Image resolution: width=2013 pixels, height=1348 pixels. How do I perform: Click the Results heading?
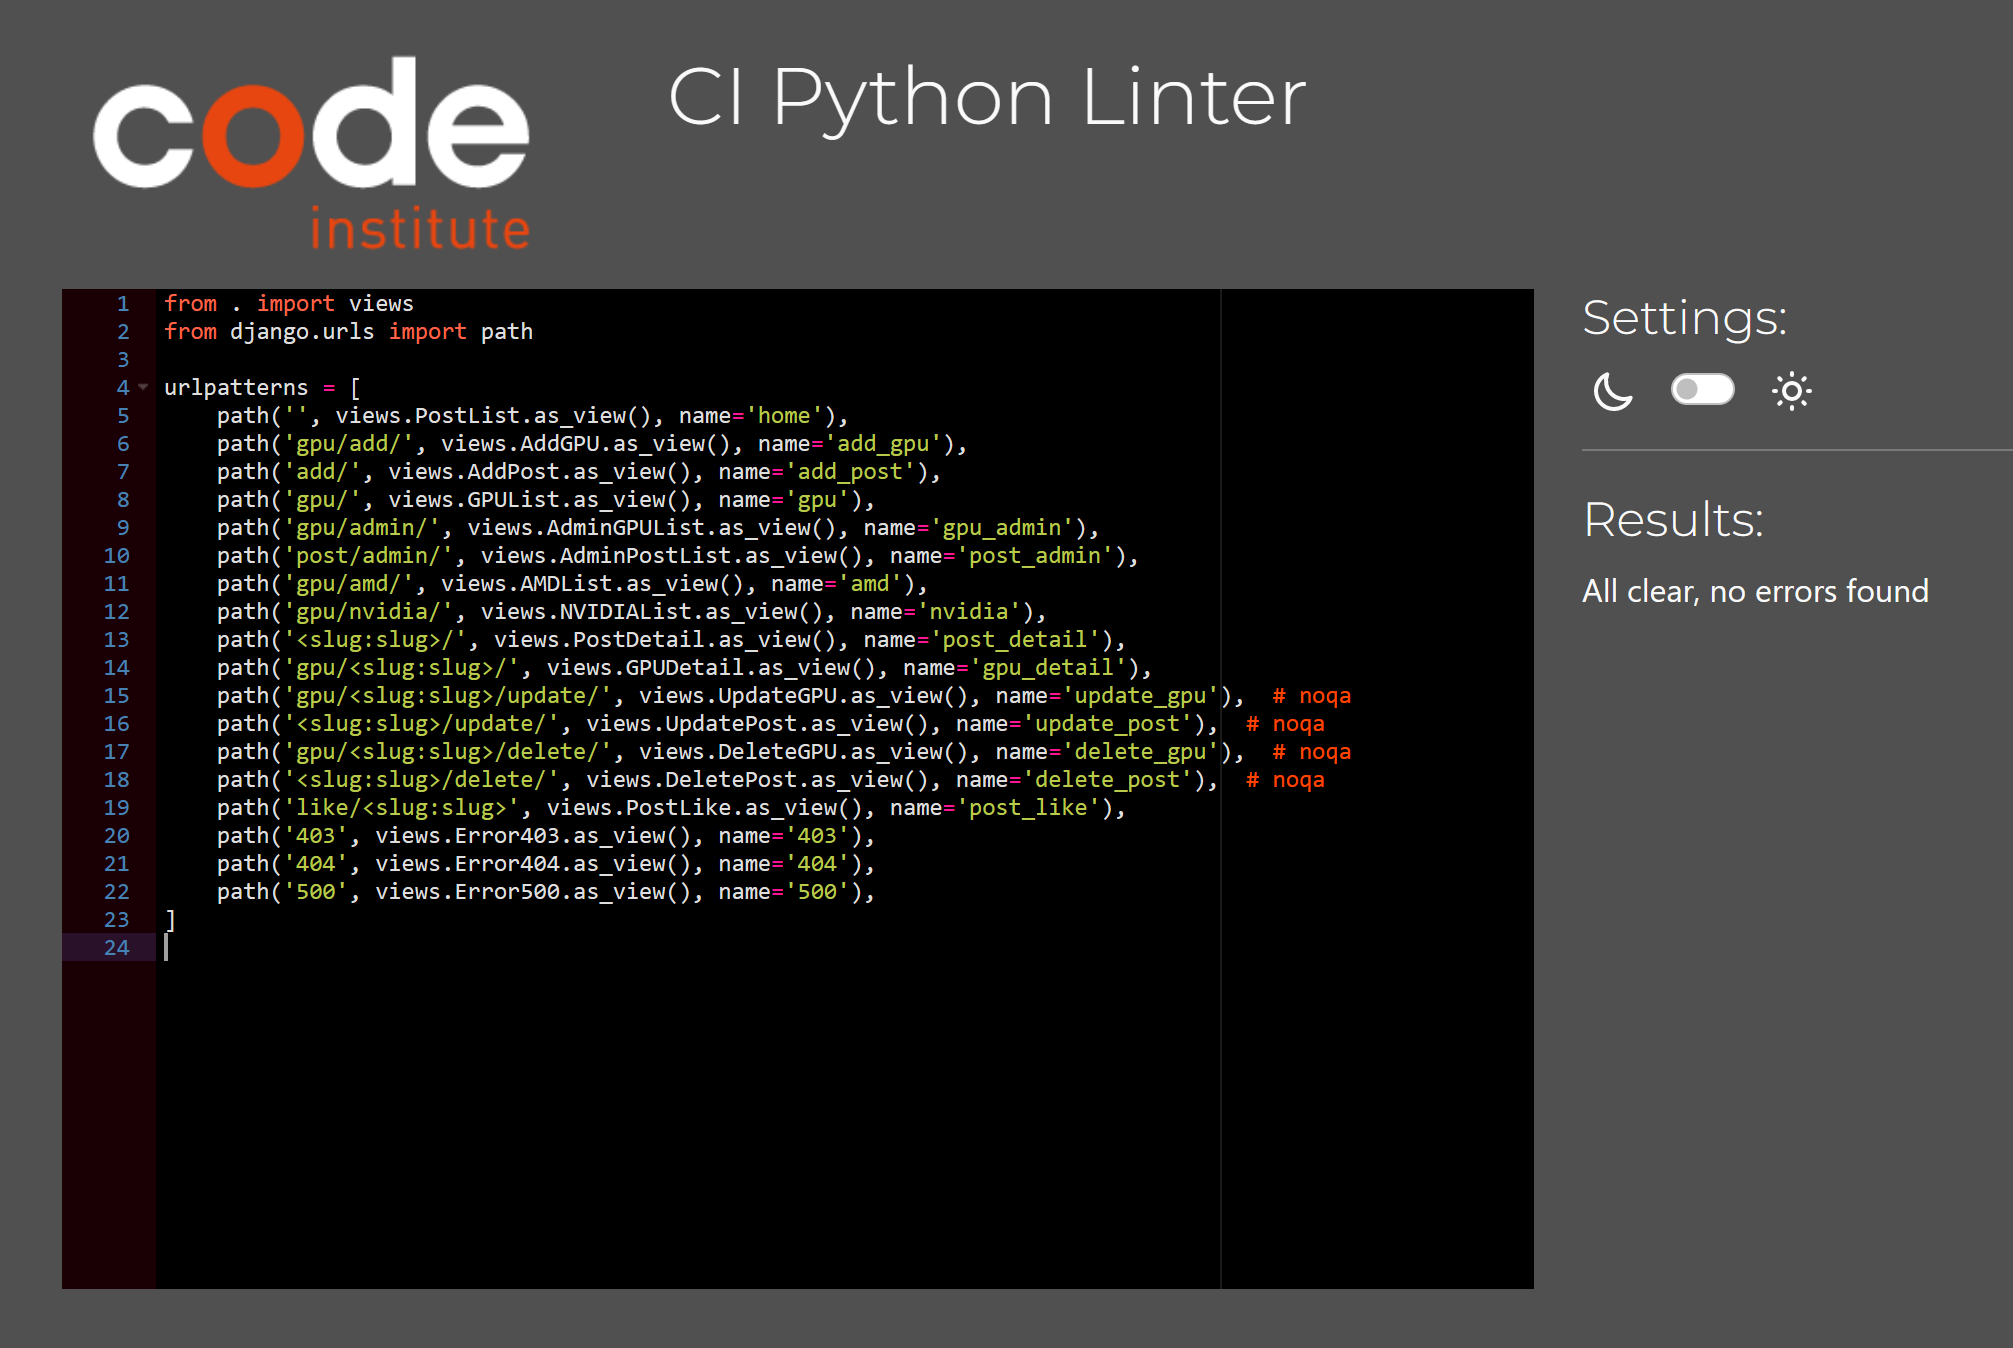(1673, 520)
